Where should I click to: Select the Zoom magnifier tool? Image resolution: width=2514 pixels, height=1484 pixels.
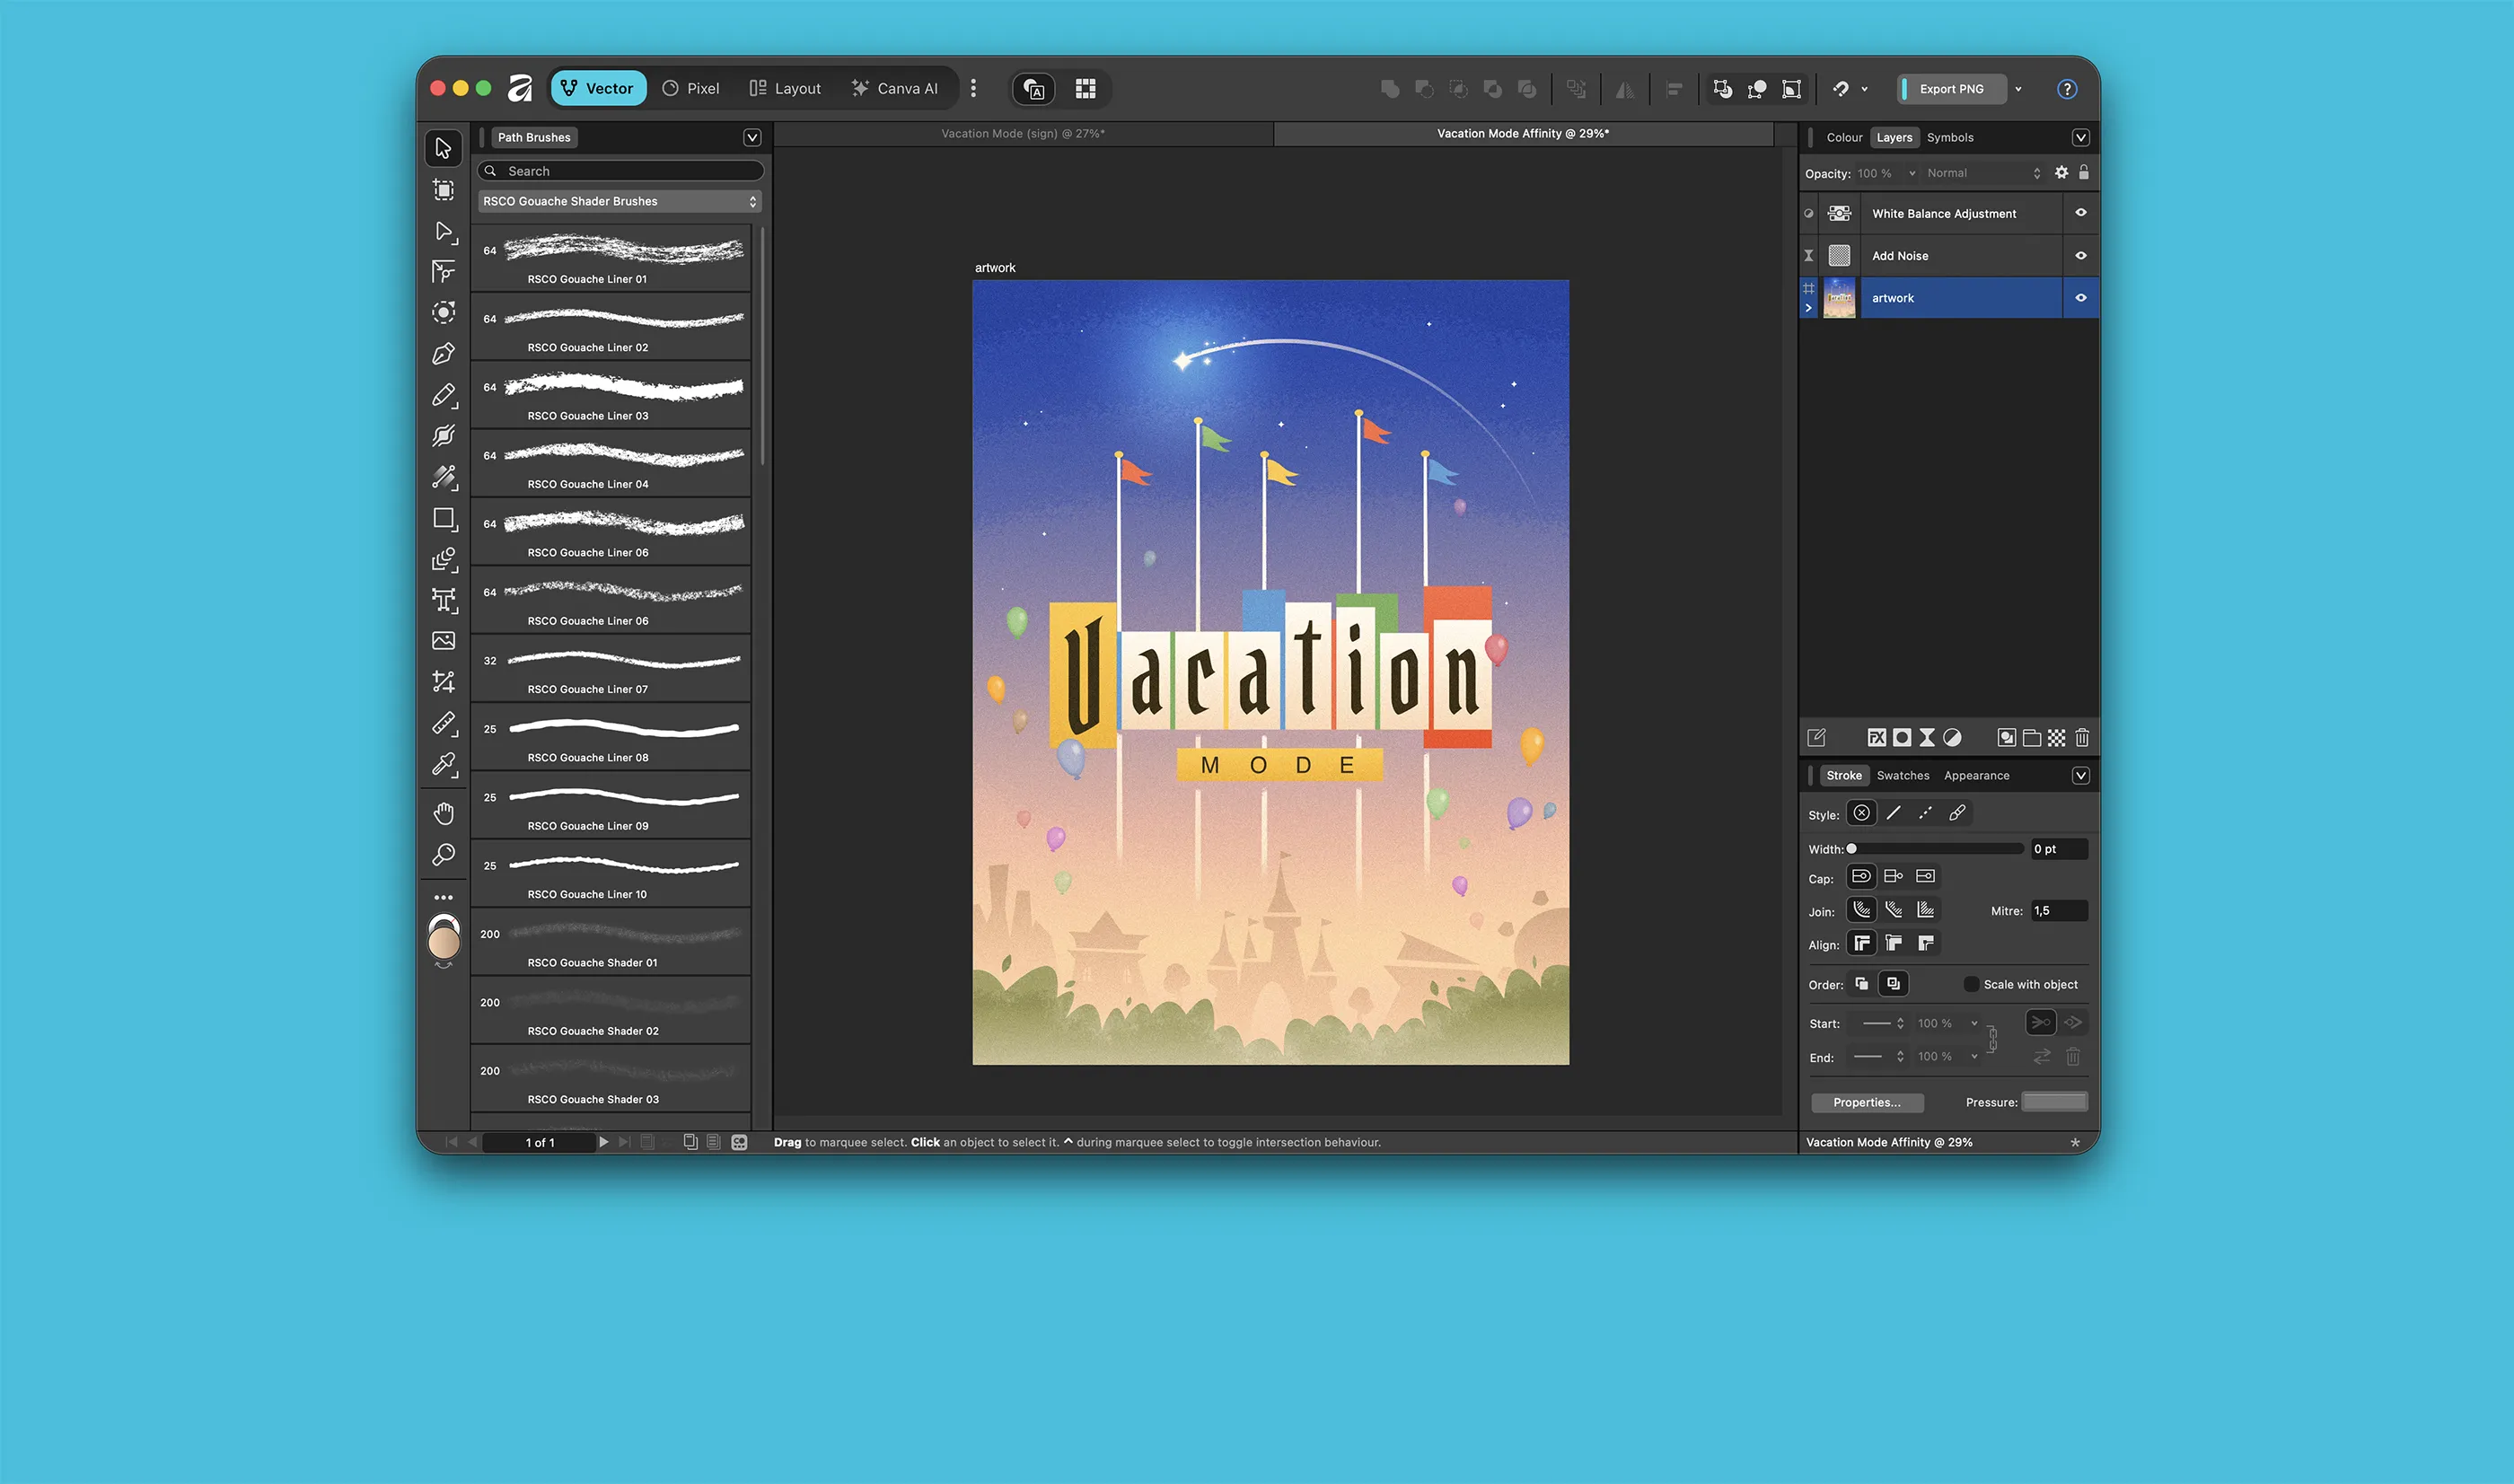[443, 855]
